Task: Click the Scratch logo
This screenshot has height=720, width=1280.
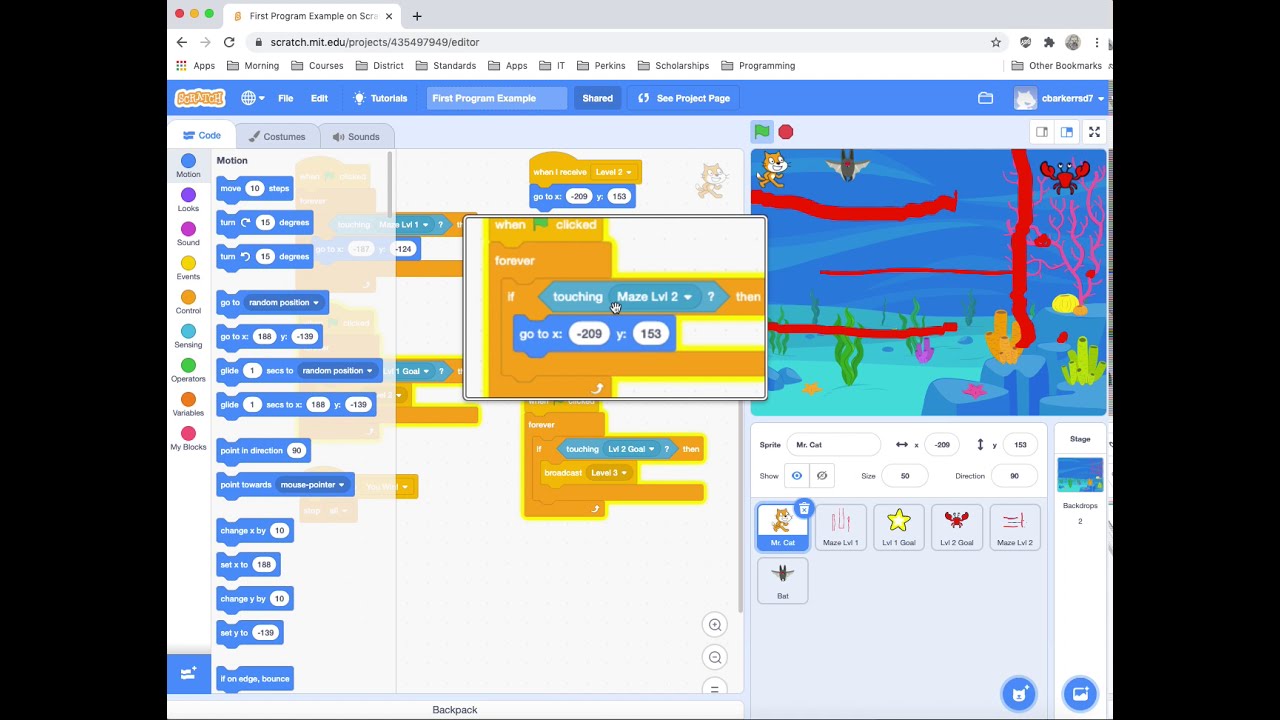Action: tap(200, 98)
